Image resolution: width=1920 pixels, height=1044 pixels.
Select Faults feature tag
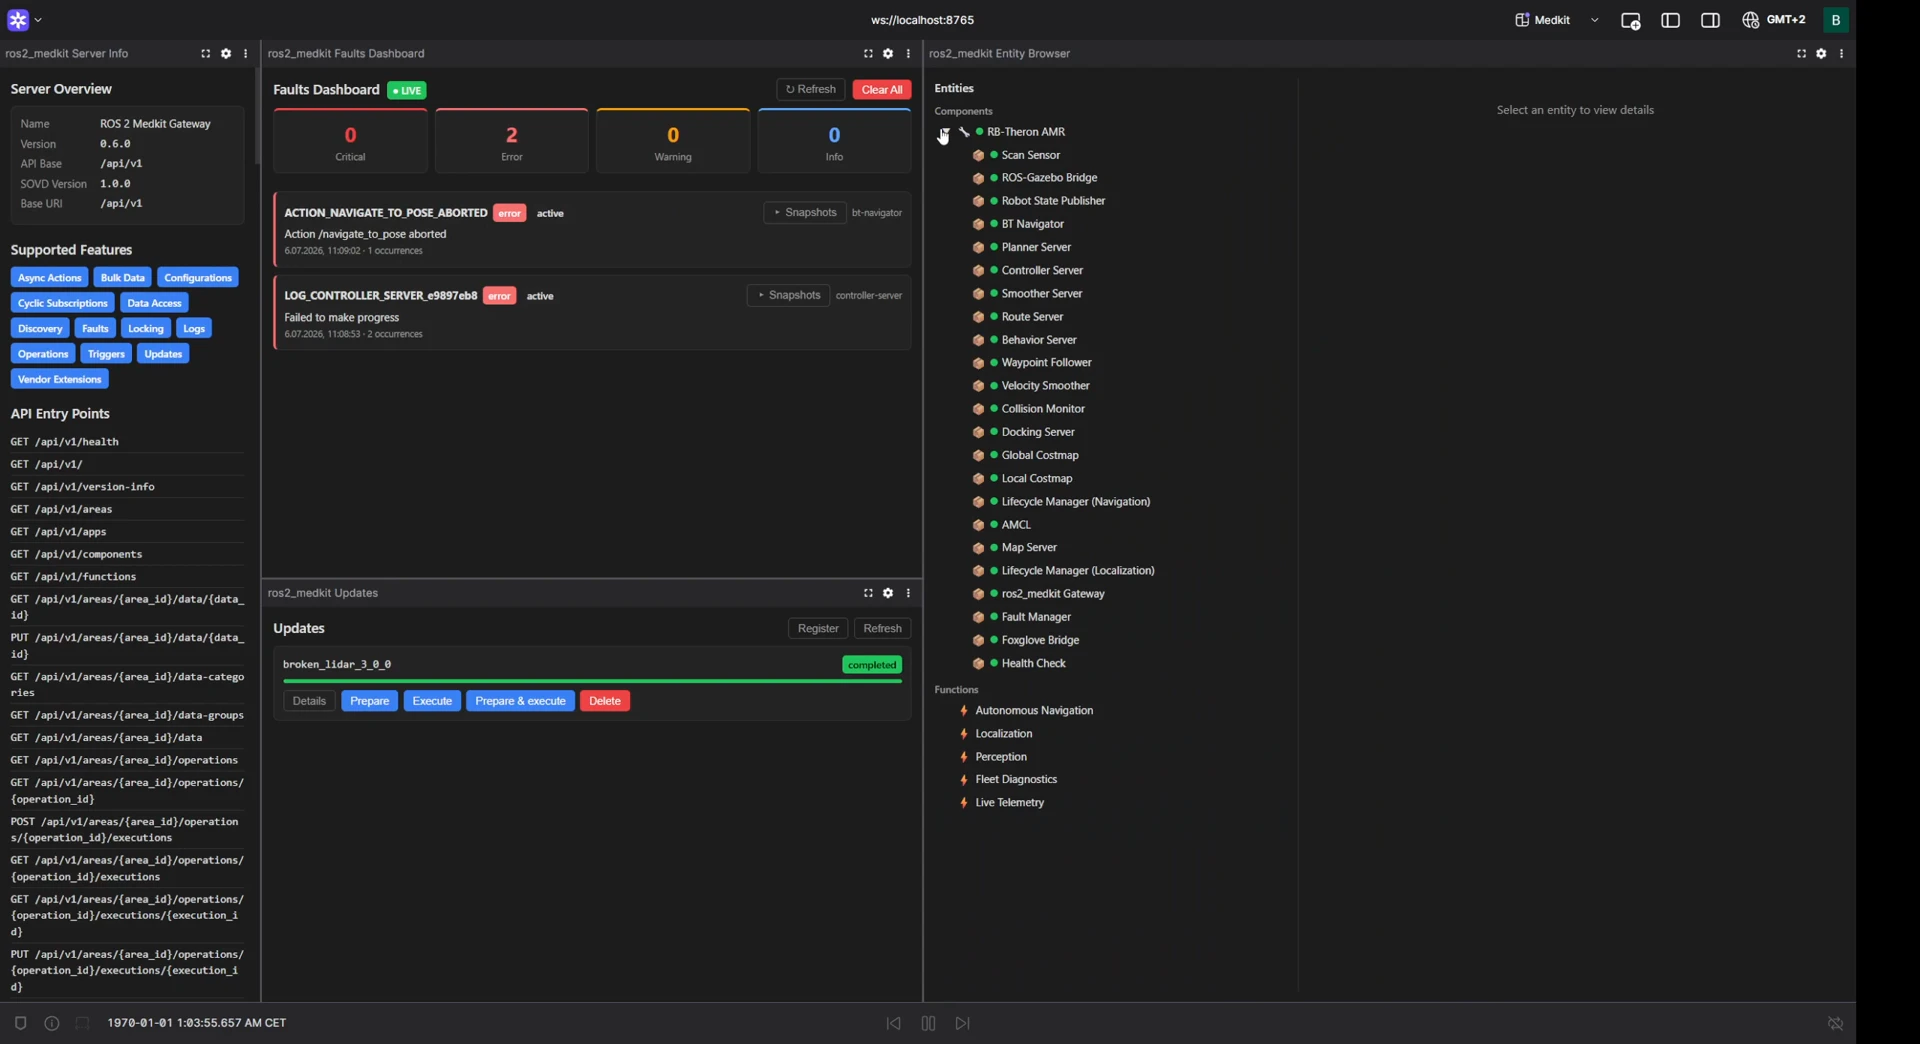click(x=95, y=329)
